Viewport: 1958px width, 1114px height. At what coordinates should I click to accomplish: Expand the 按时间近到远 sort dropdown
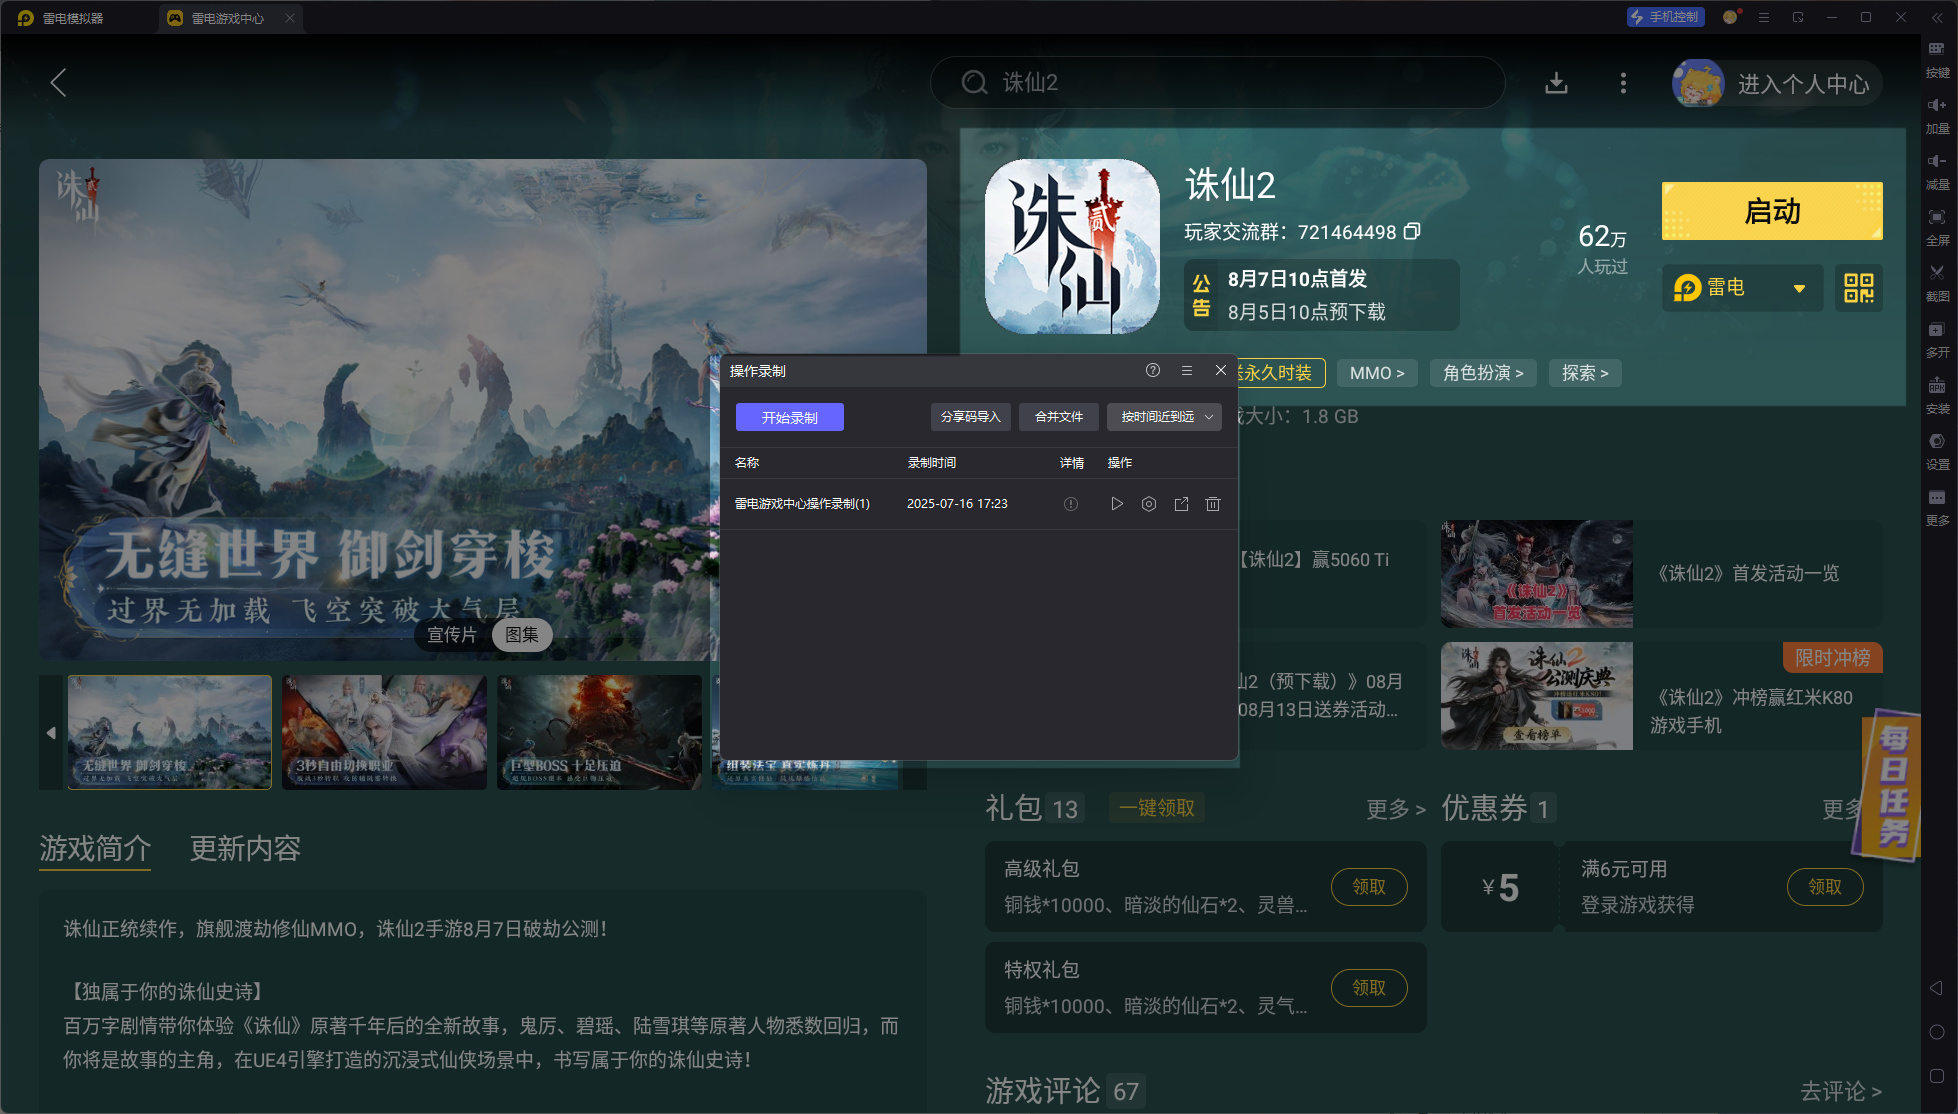click(1165, 417)
